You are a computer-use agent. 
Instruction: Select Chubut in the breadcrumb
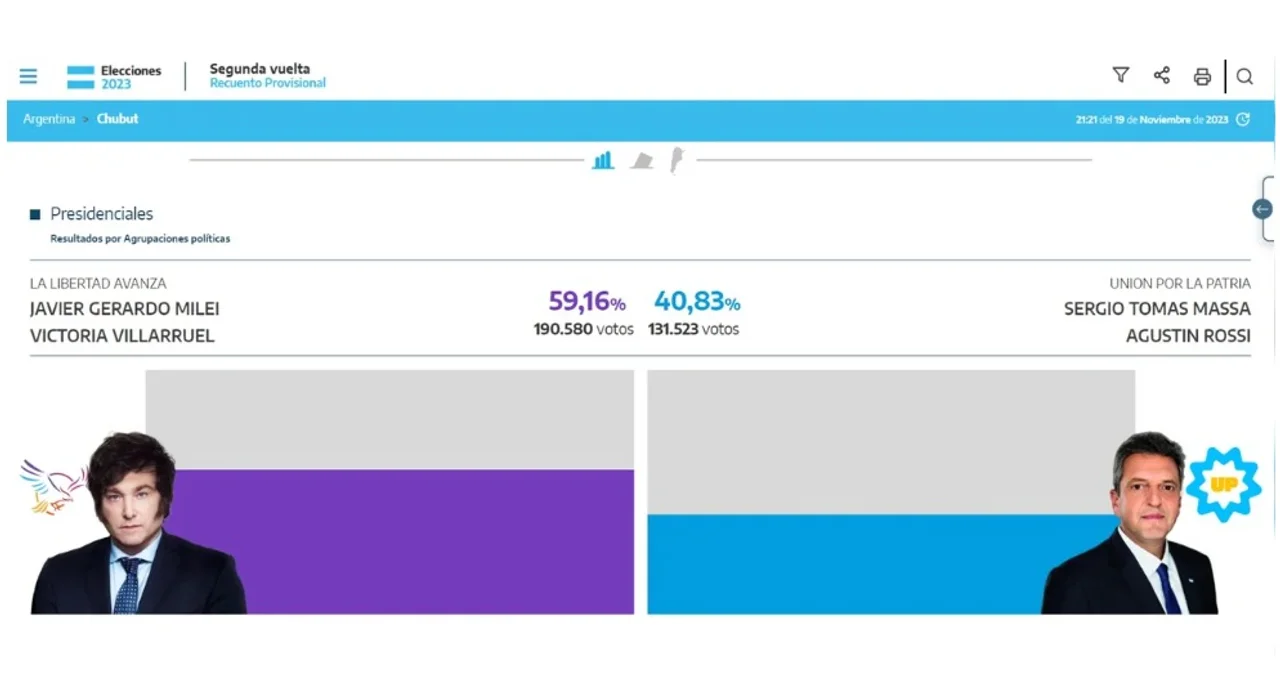pos(118,119)
